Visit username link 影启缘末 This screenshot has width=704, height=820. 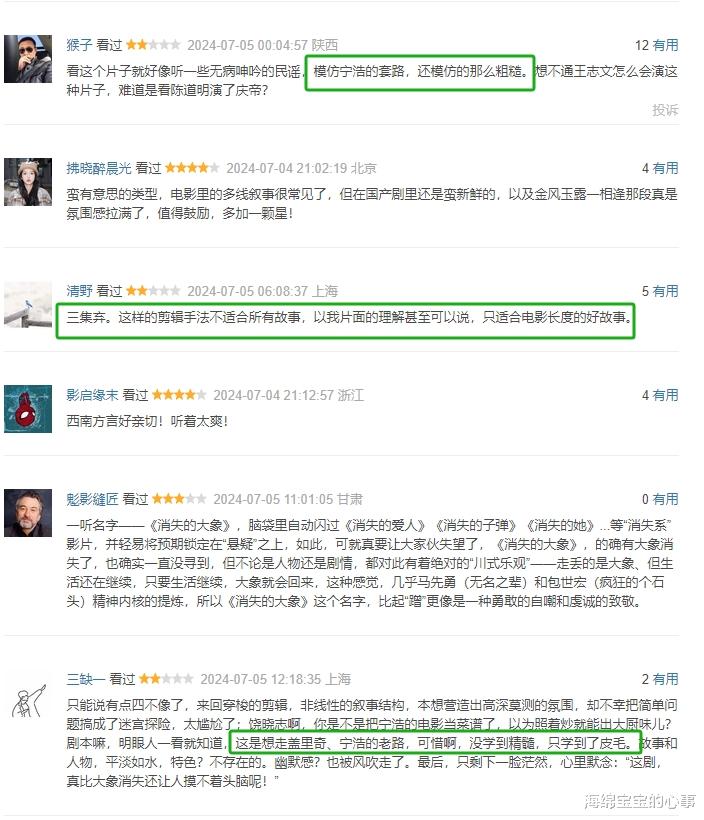click(x=92, y=395)
